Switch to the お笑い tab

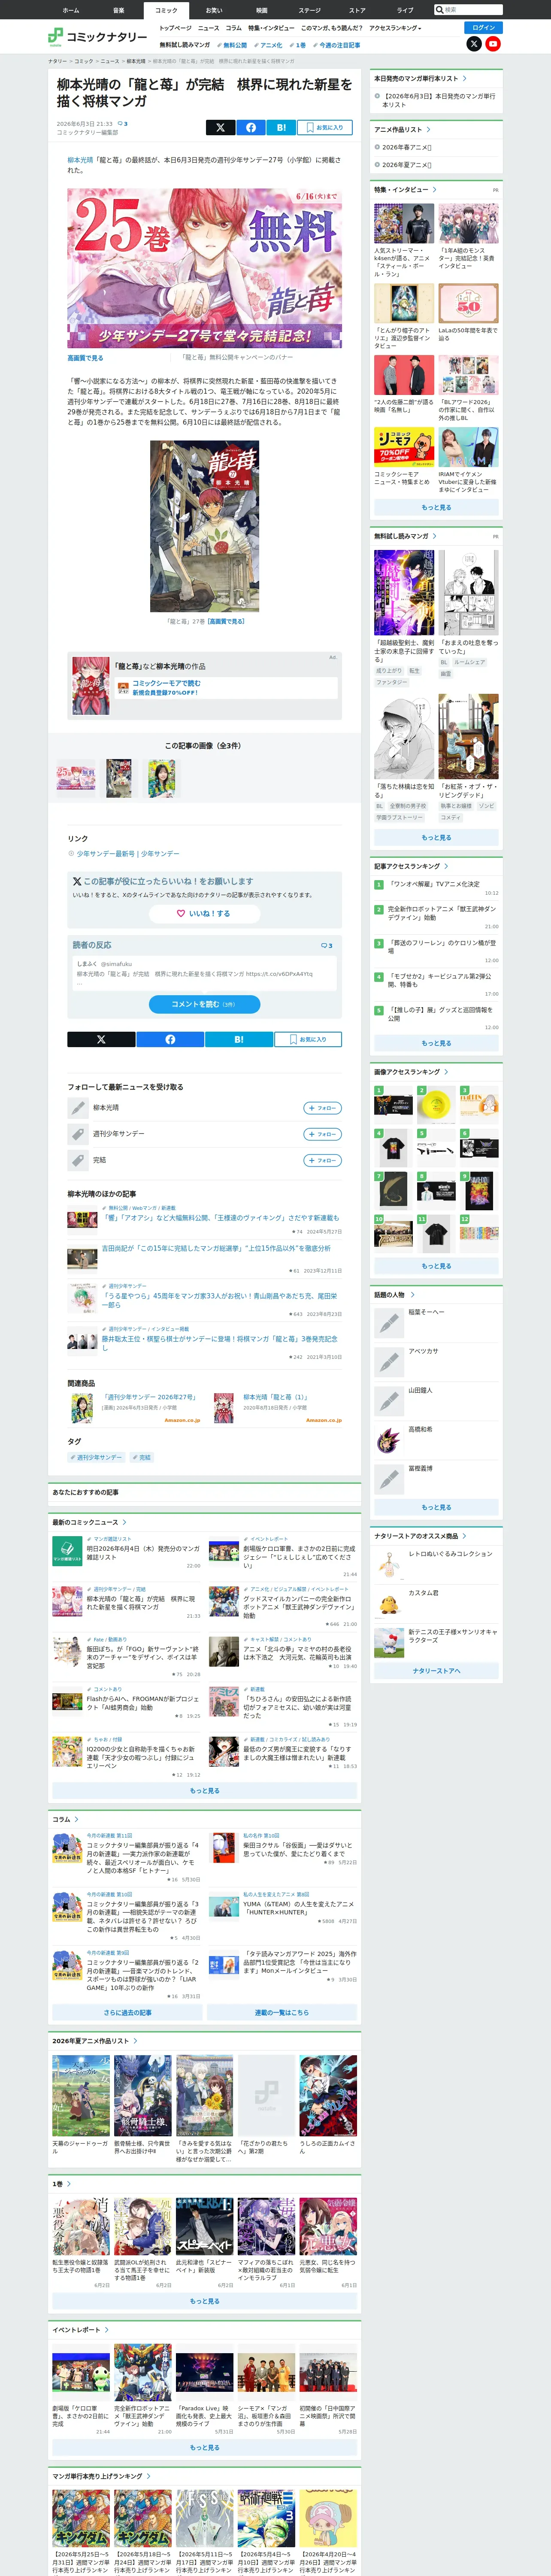pos(214,10)
